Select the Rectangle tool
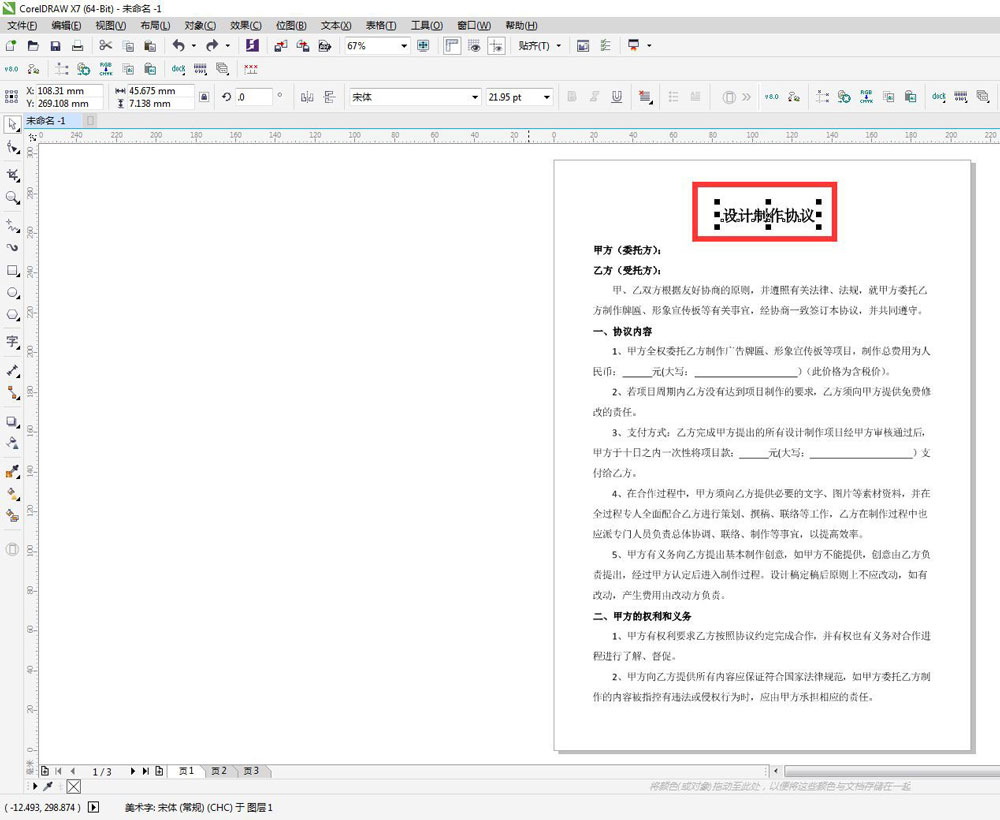This screenshot has height=820, width=1000. point(12,271)
